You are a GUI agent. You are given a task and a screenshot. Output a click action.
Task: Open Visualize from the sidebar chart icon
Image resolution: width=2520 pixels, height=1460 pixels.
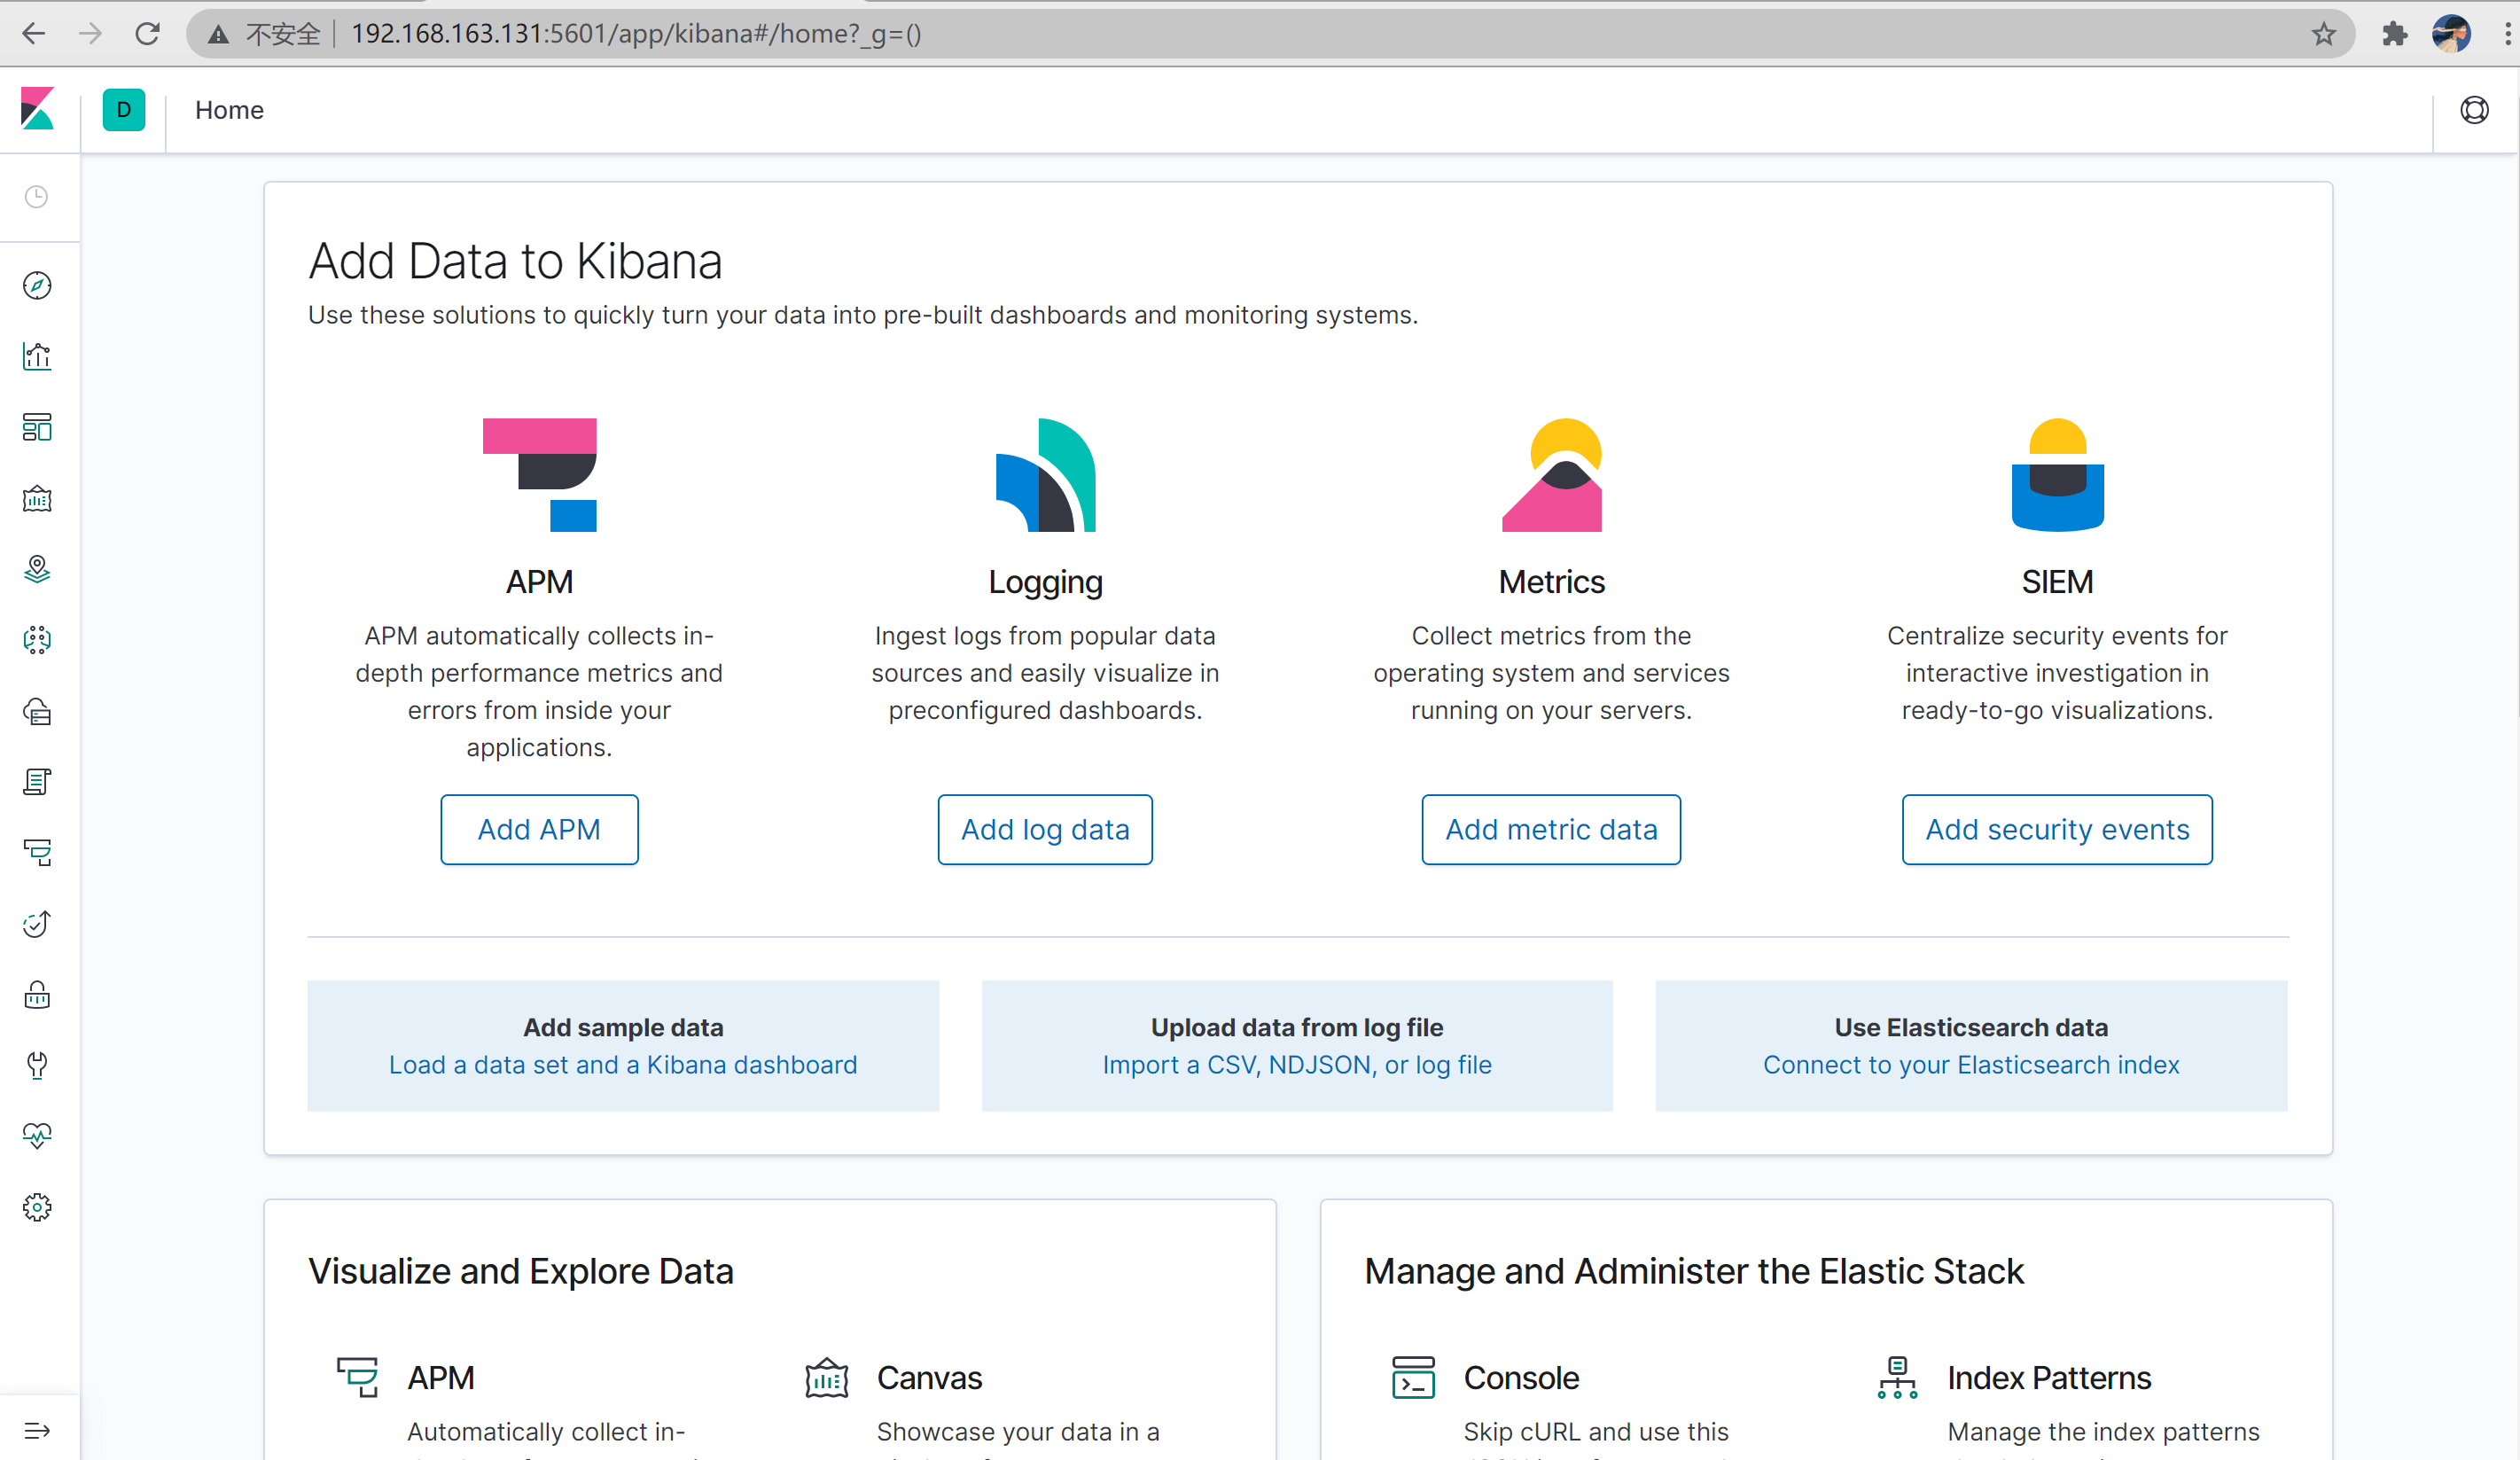pos(37,357)
